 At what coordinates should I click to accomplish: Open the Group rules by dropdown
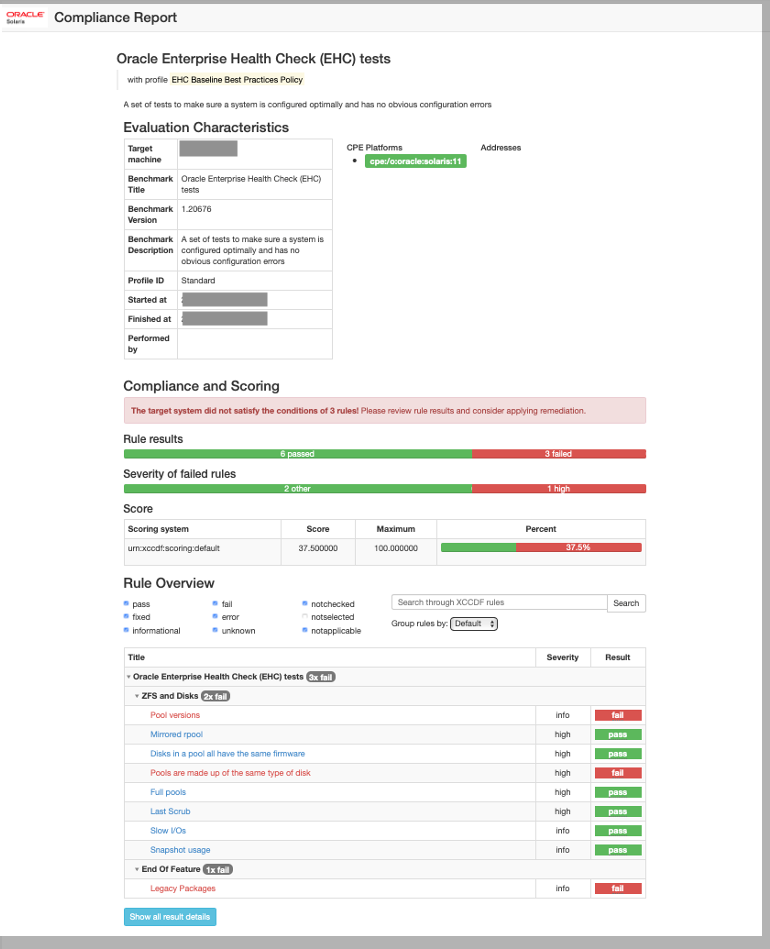[x=474, y=623]
